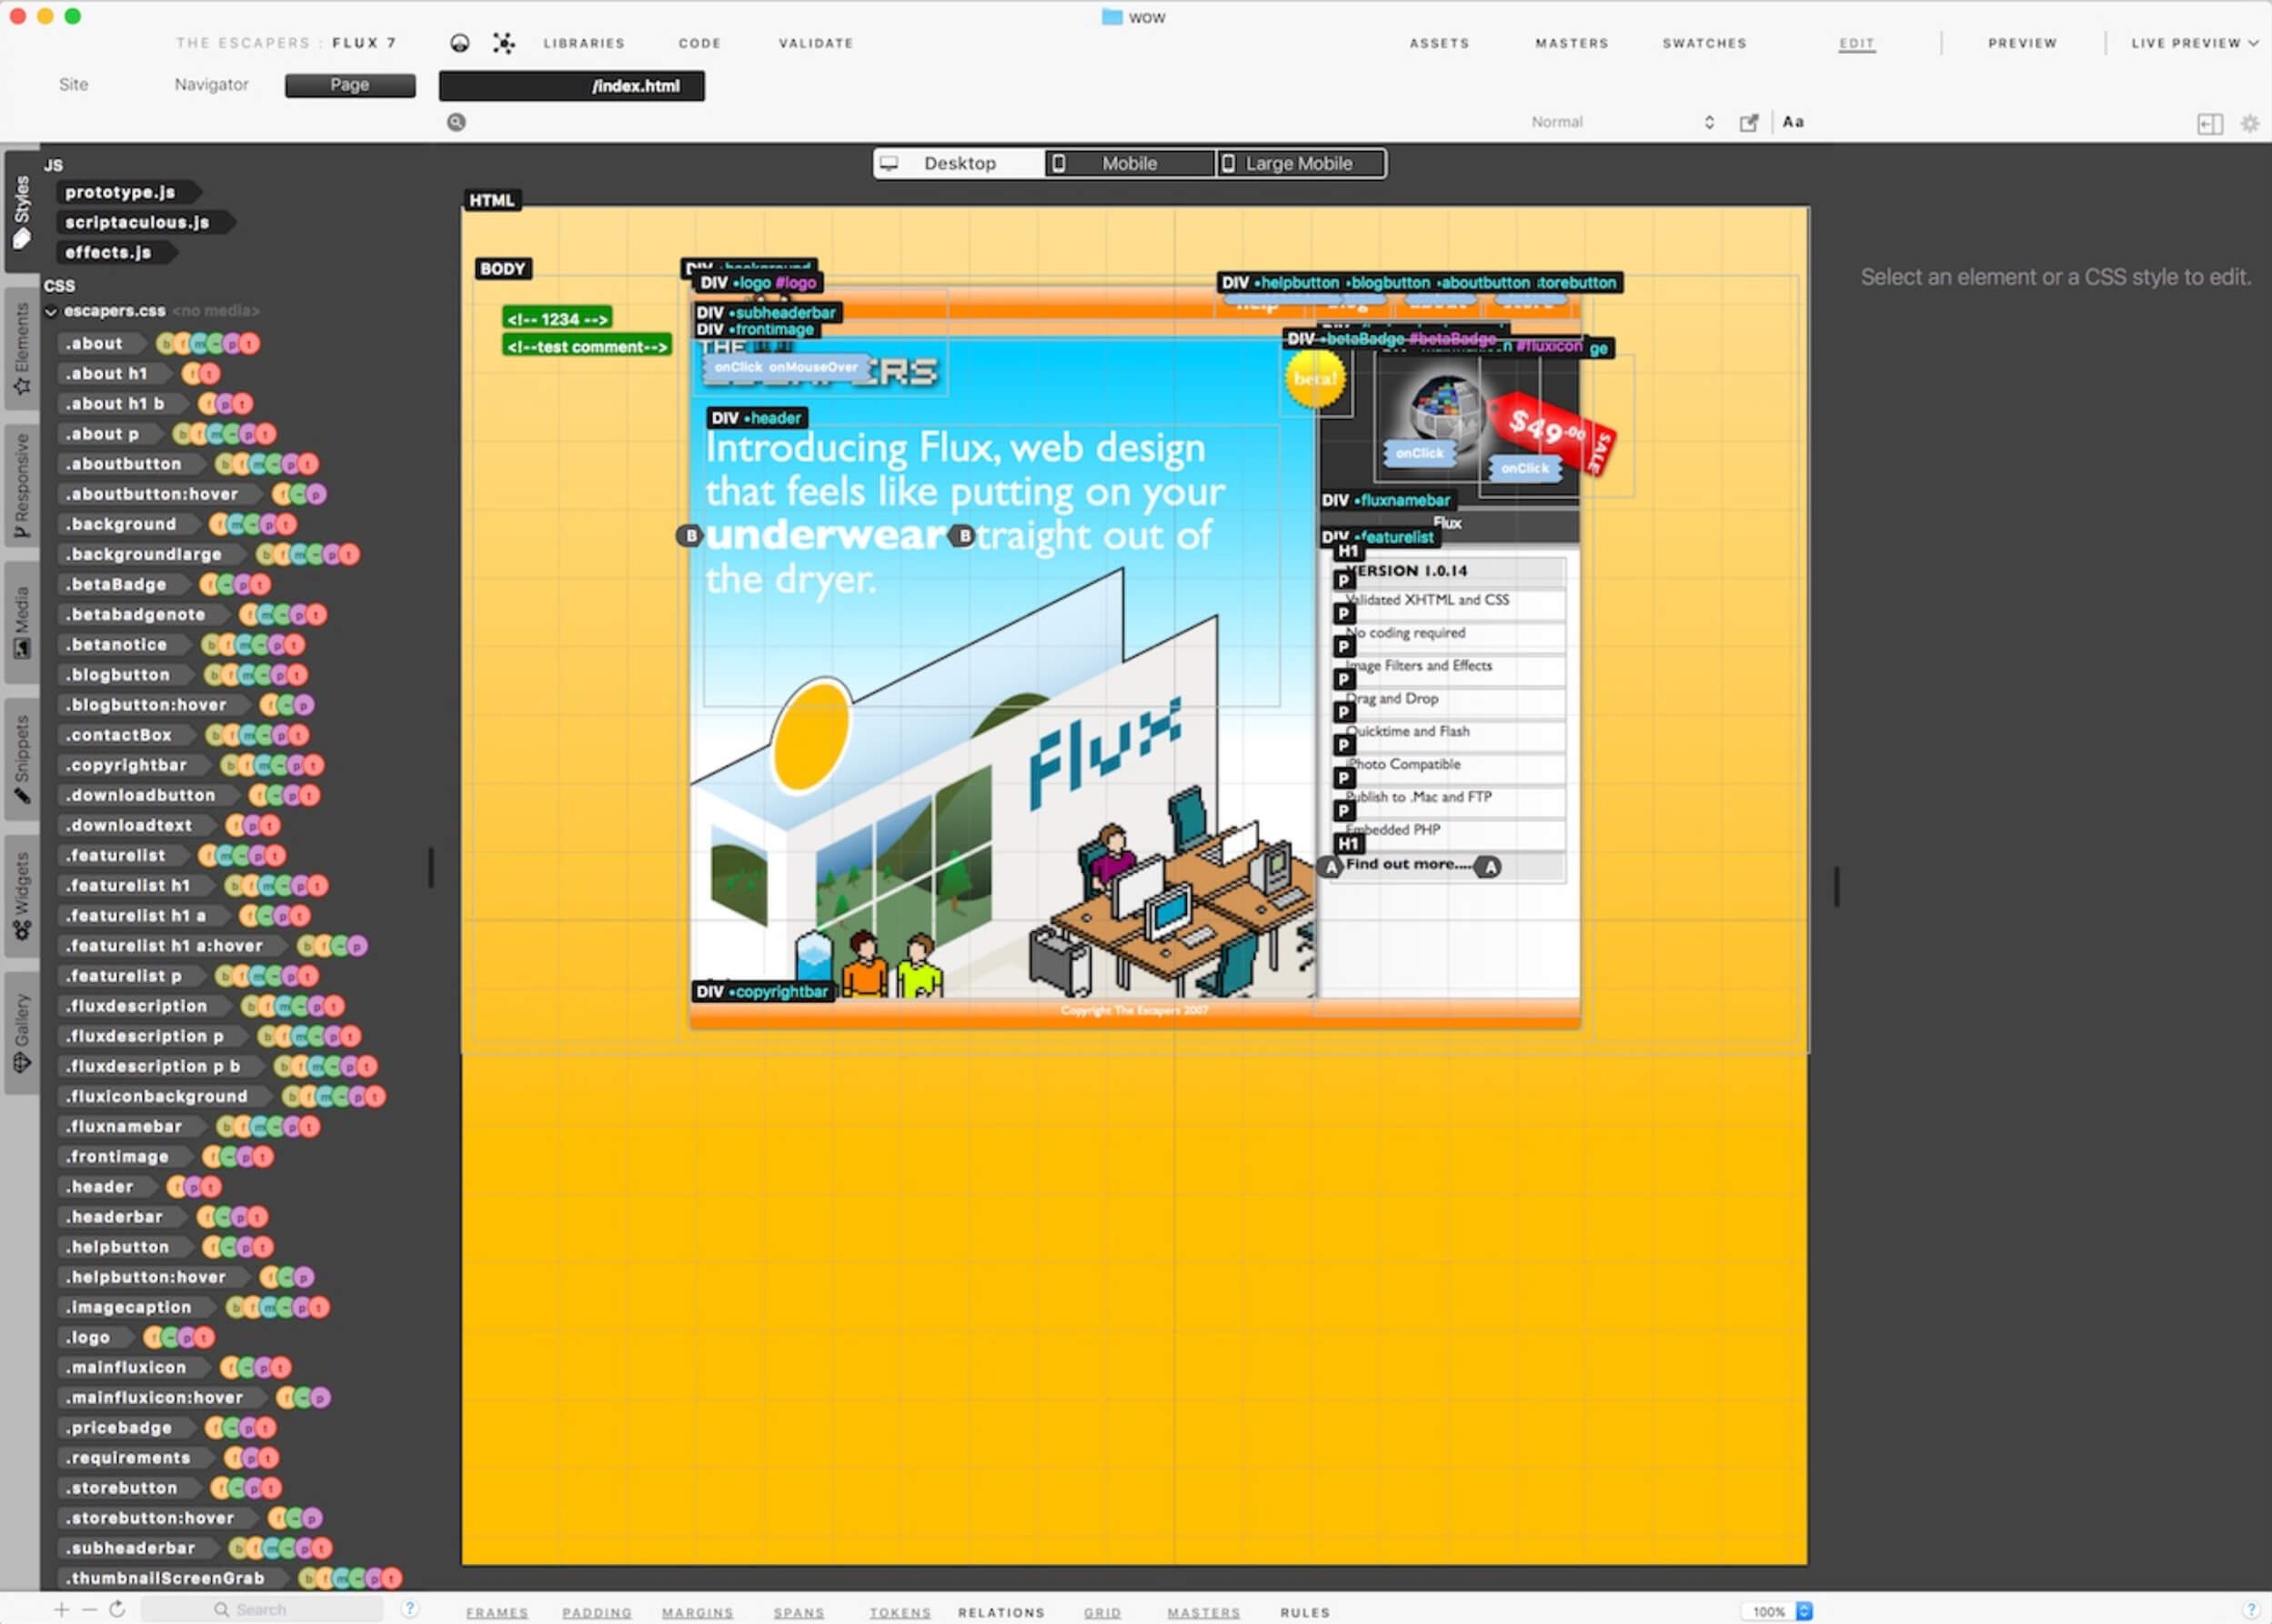
Task: Open the gear settings icon in the inspector header
Action: point(2250,124)
